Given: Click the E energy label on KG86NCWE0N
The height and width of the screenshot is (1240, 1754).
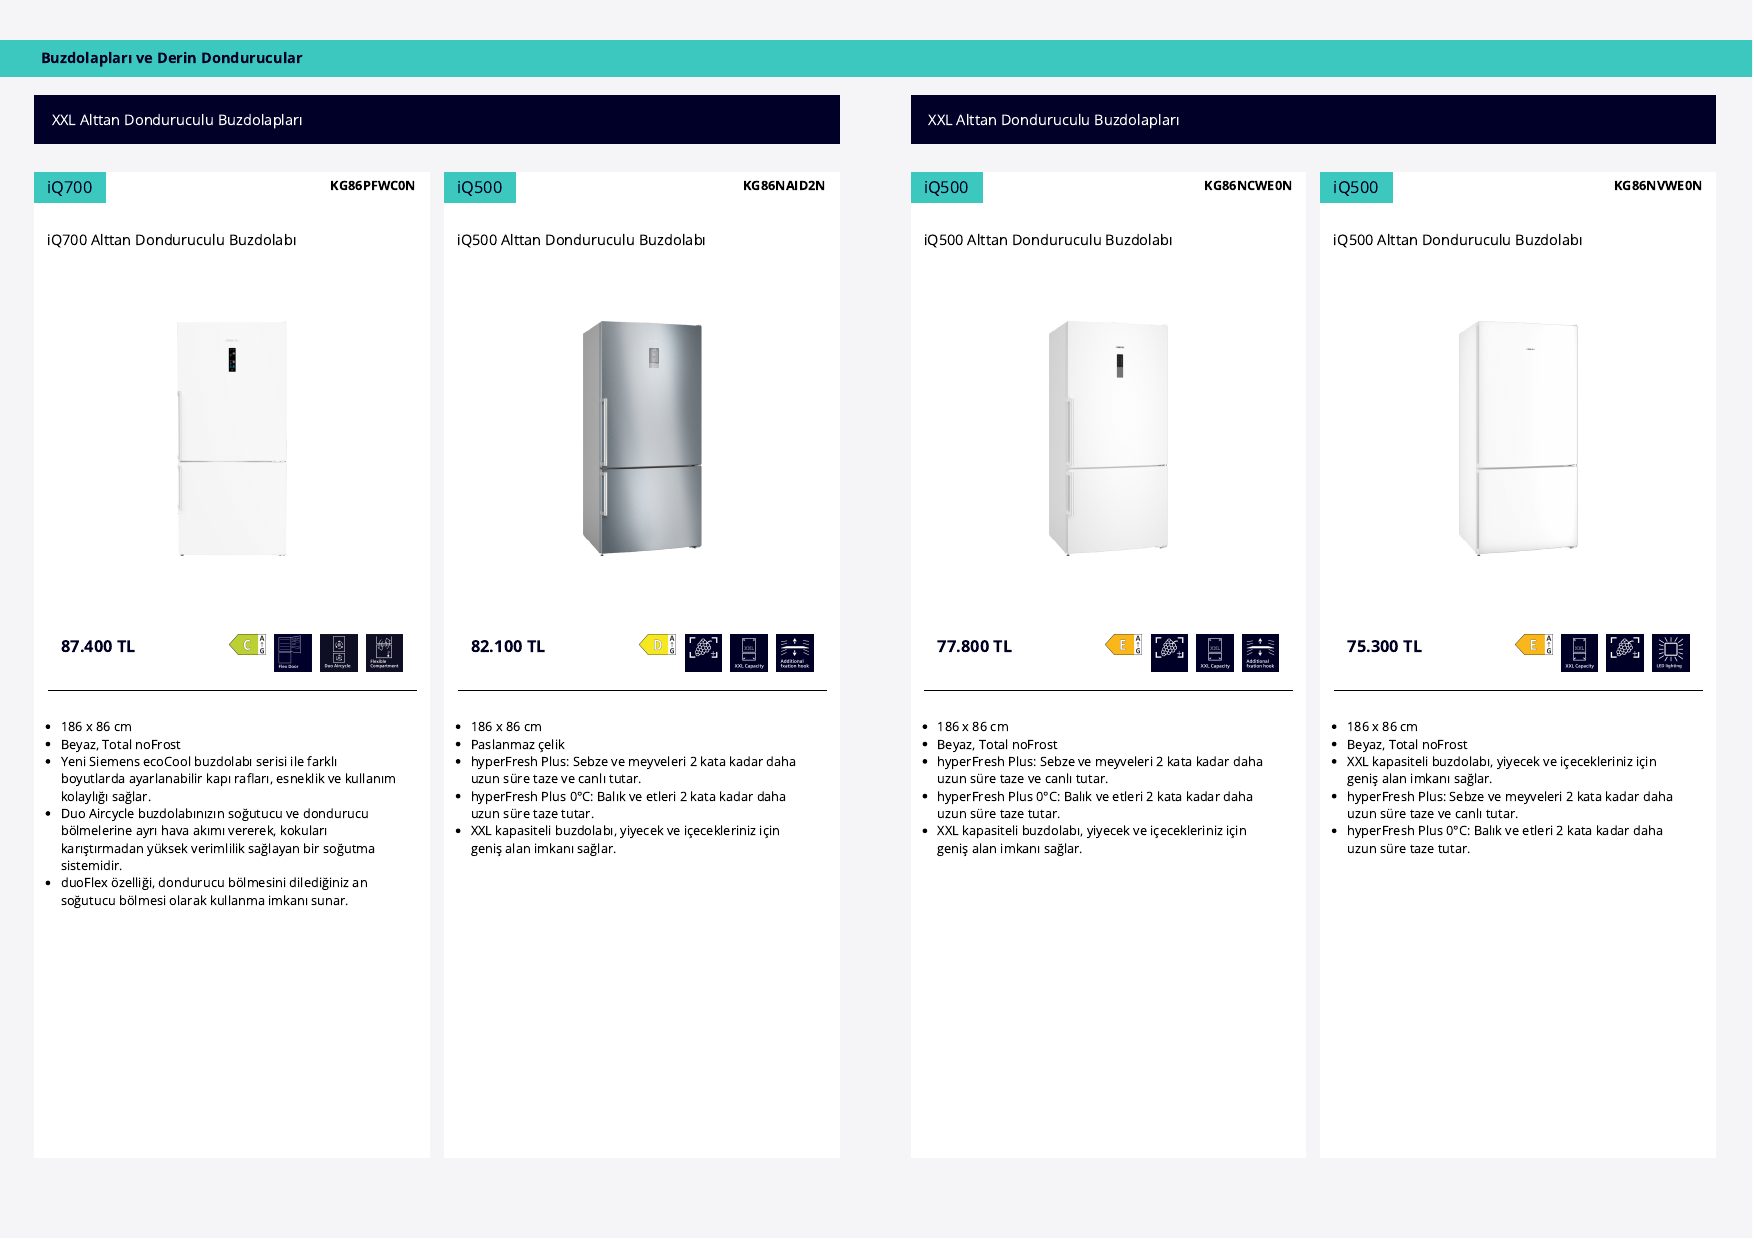Looking at the screenshot, I should tap(1124, 645).
